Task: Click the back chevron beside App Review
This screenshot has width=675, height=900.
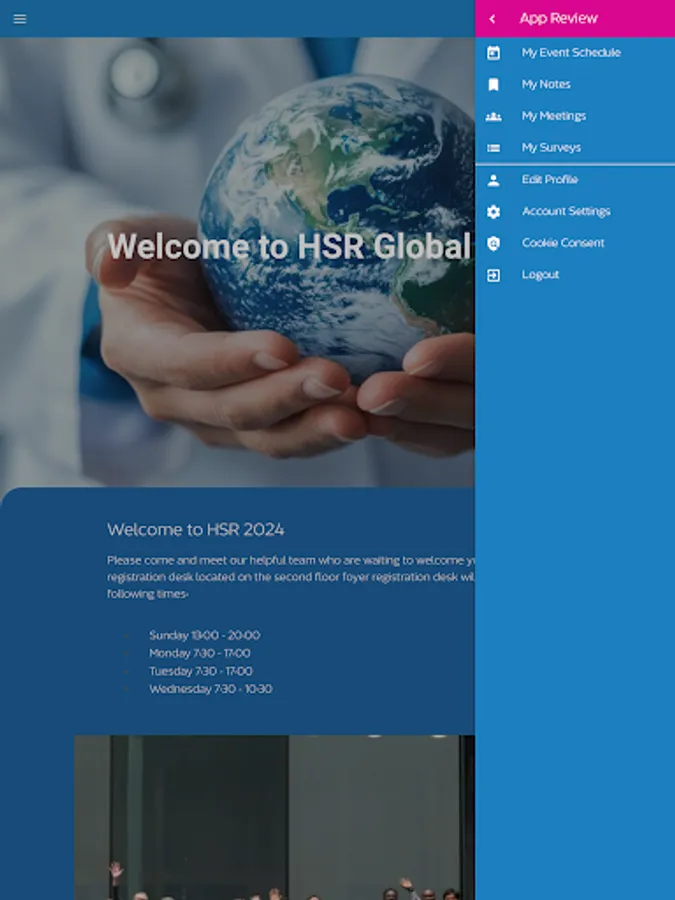Action: point(492,19)
